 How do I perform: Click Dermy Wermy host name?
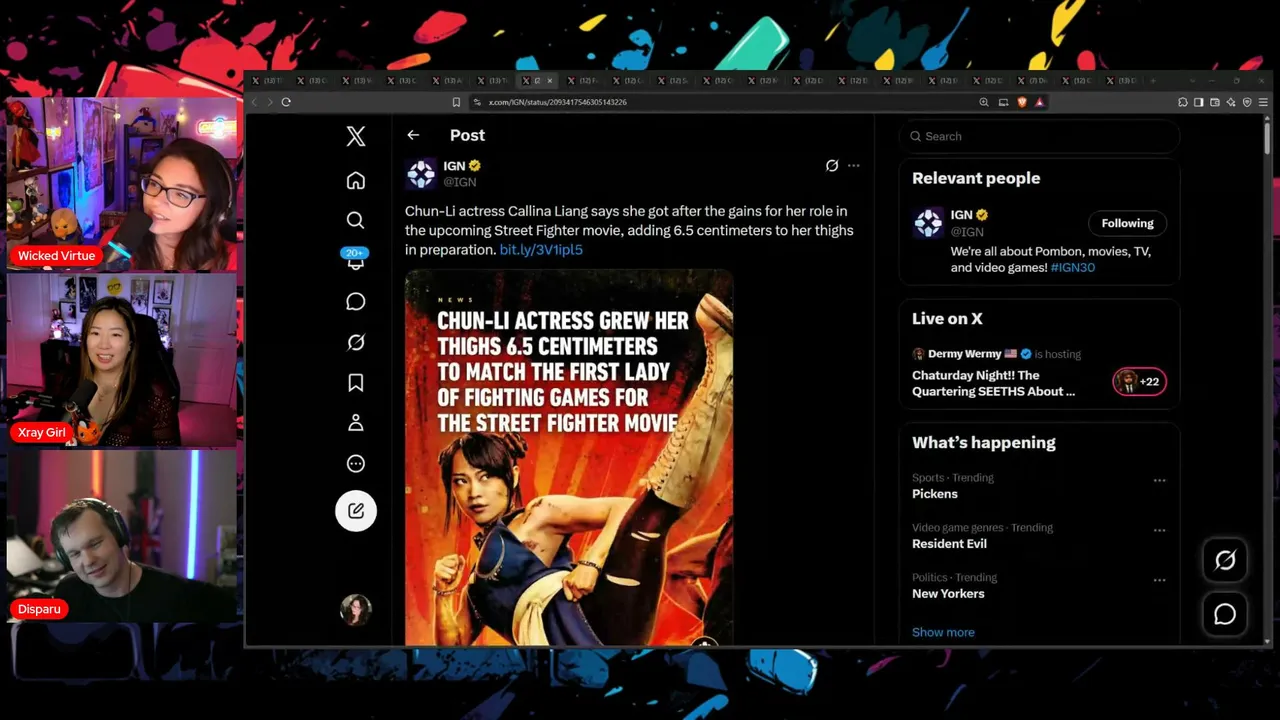[965, 354]
